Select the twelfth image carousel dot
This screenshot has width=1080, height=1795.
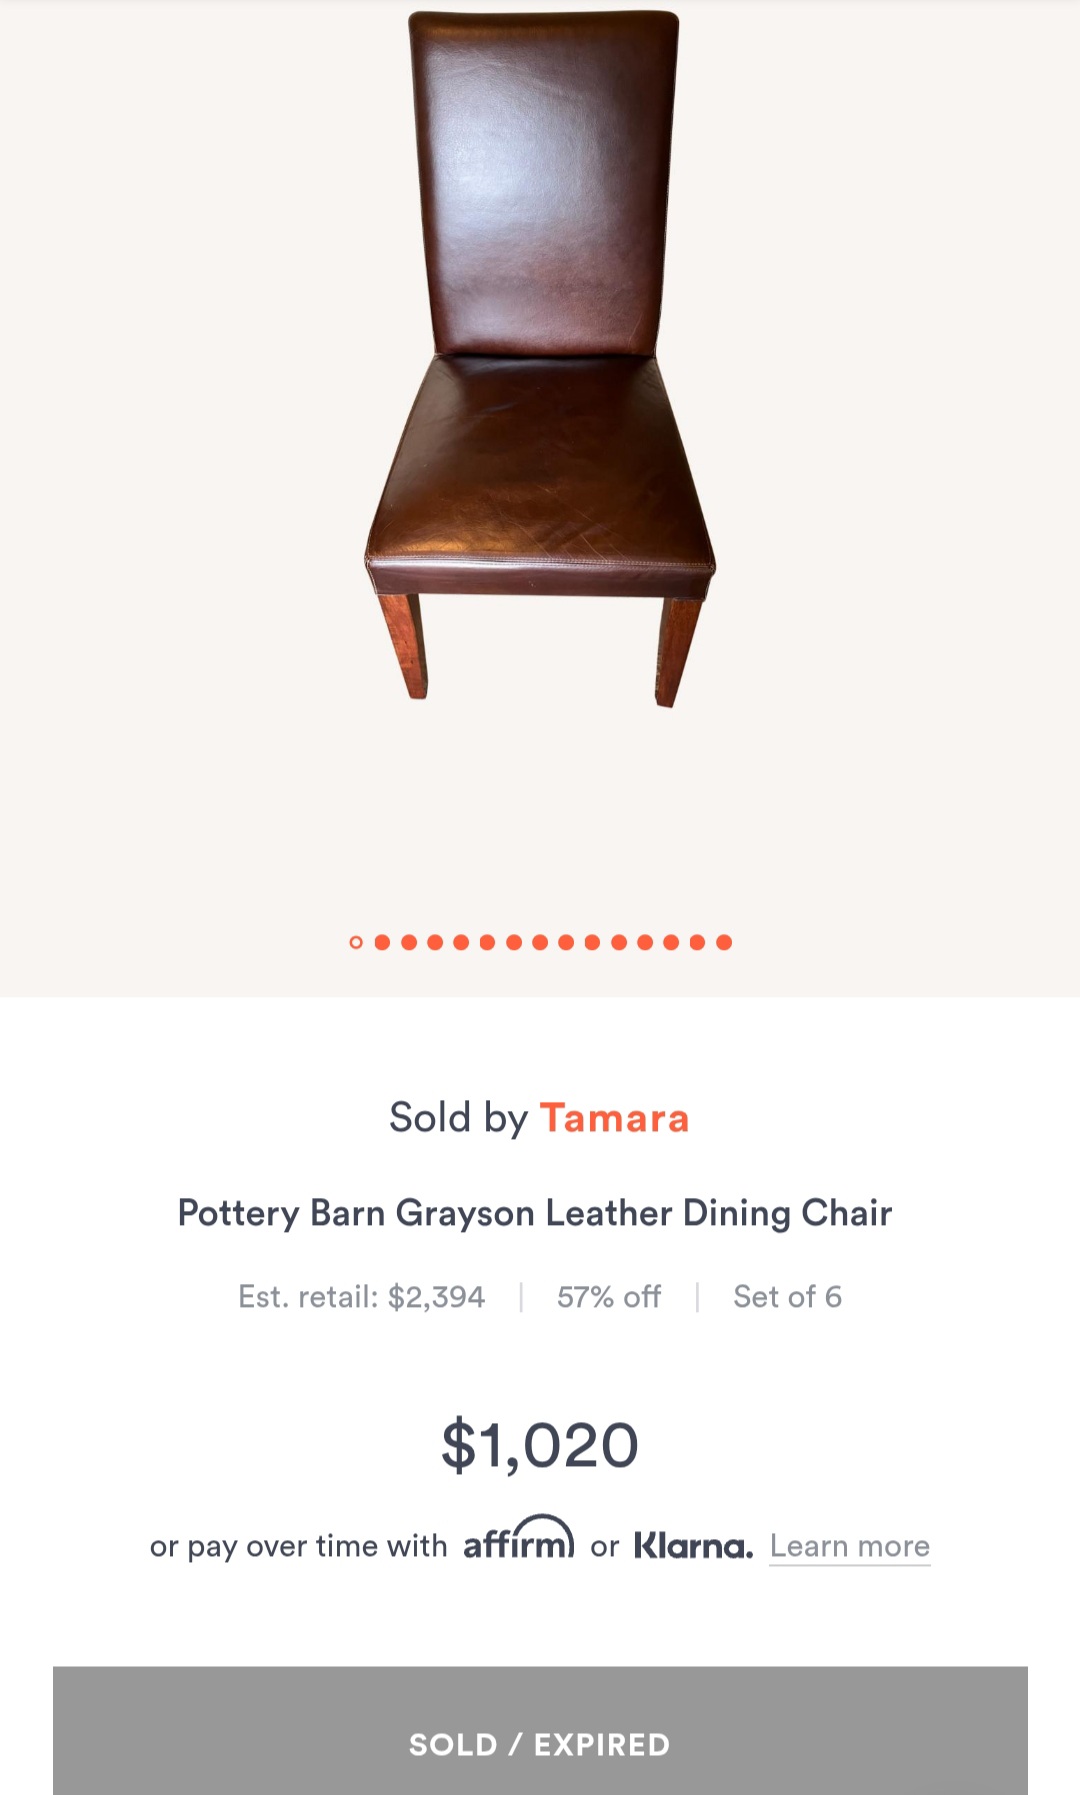click(645, 942)
